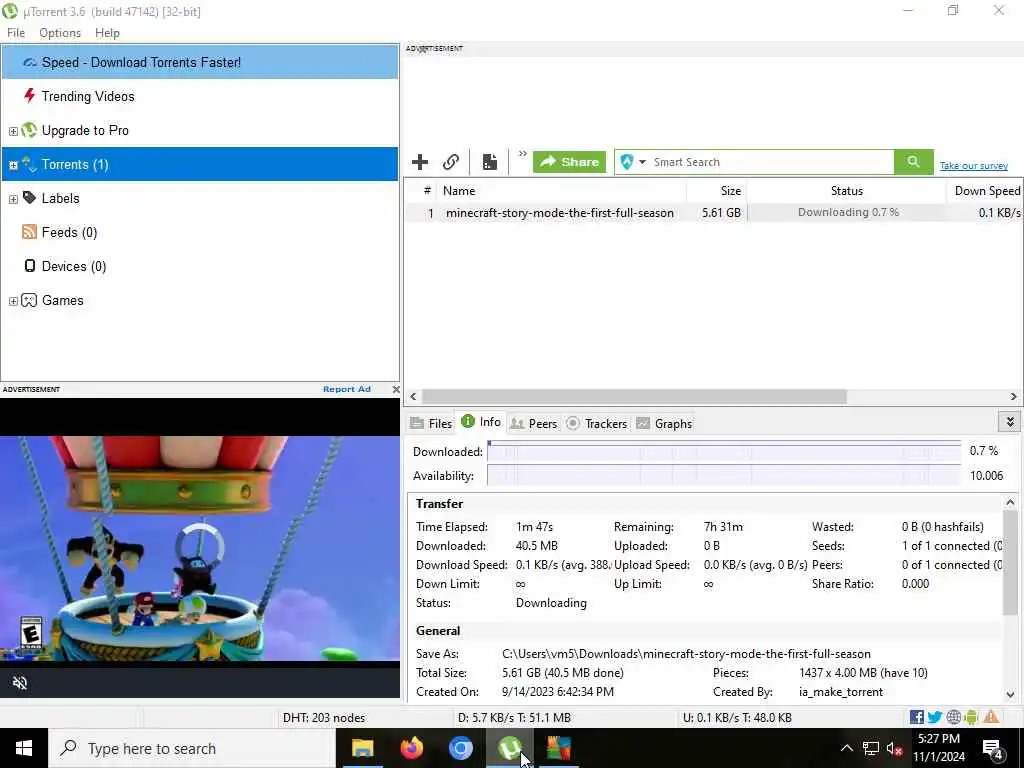Open File Explorer from taskbar
The height and width of the screenshot is (768, 1024).
tap(362, 748)
